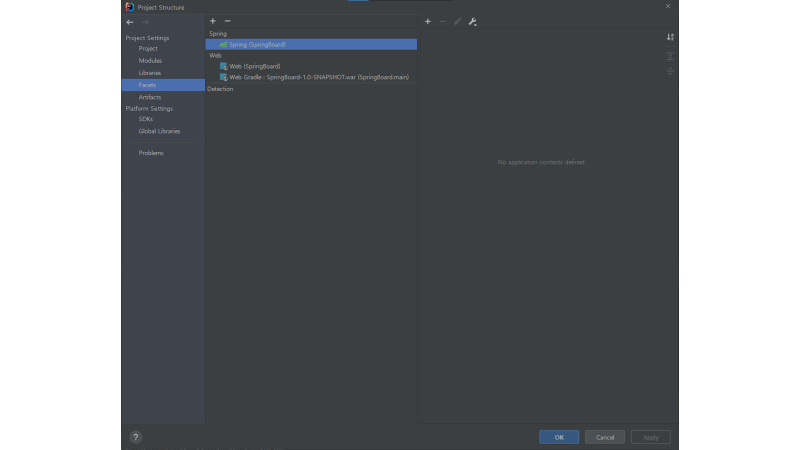Select the Spring (SpringBoard) facet

[x=257, y=44]
